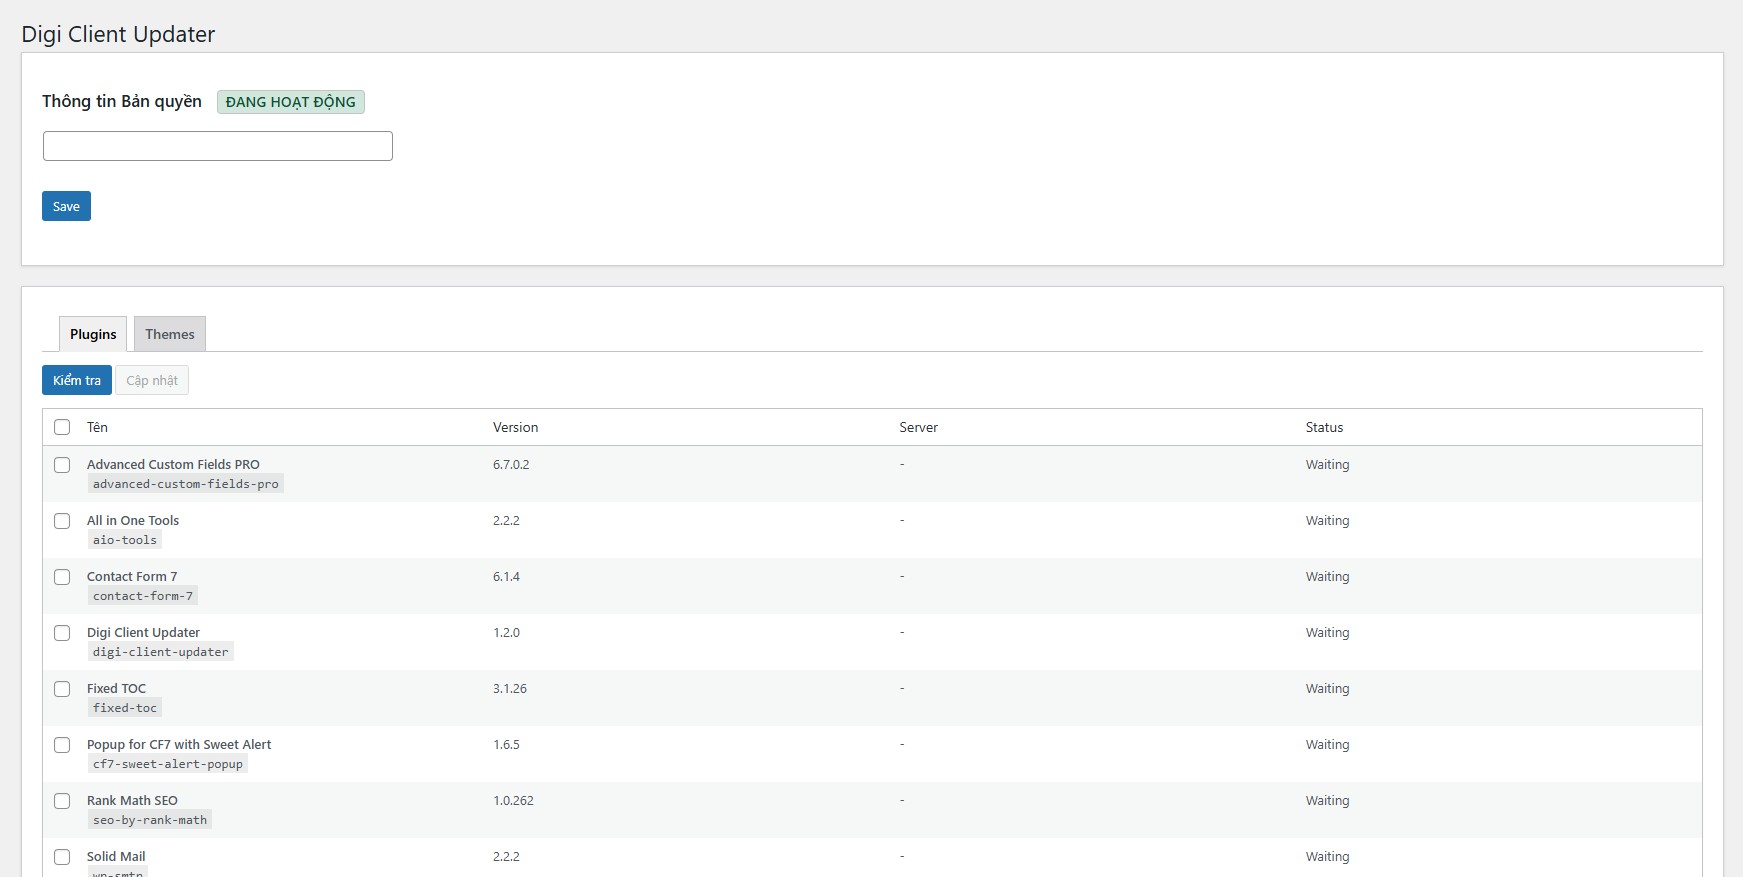Image resolution: width=1743 pixels, height=877 pixels.
Task: Check the Advanced Custom Fields PRO checkbox
Action: click(62, 465)
